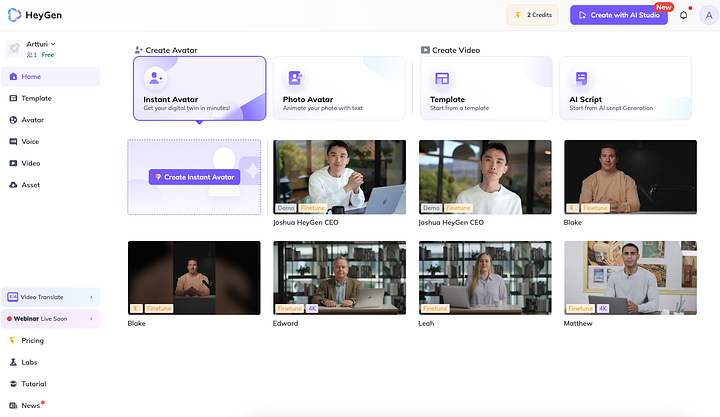Click the 4K badge on Edward
Screen dimensions: 720x417
point(312,308)
